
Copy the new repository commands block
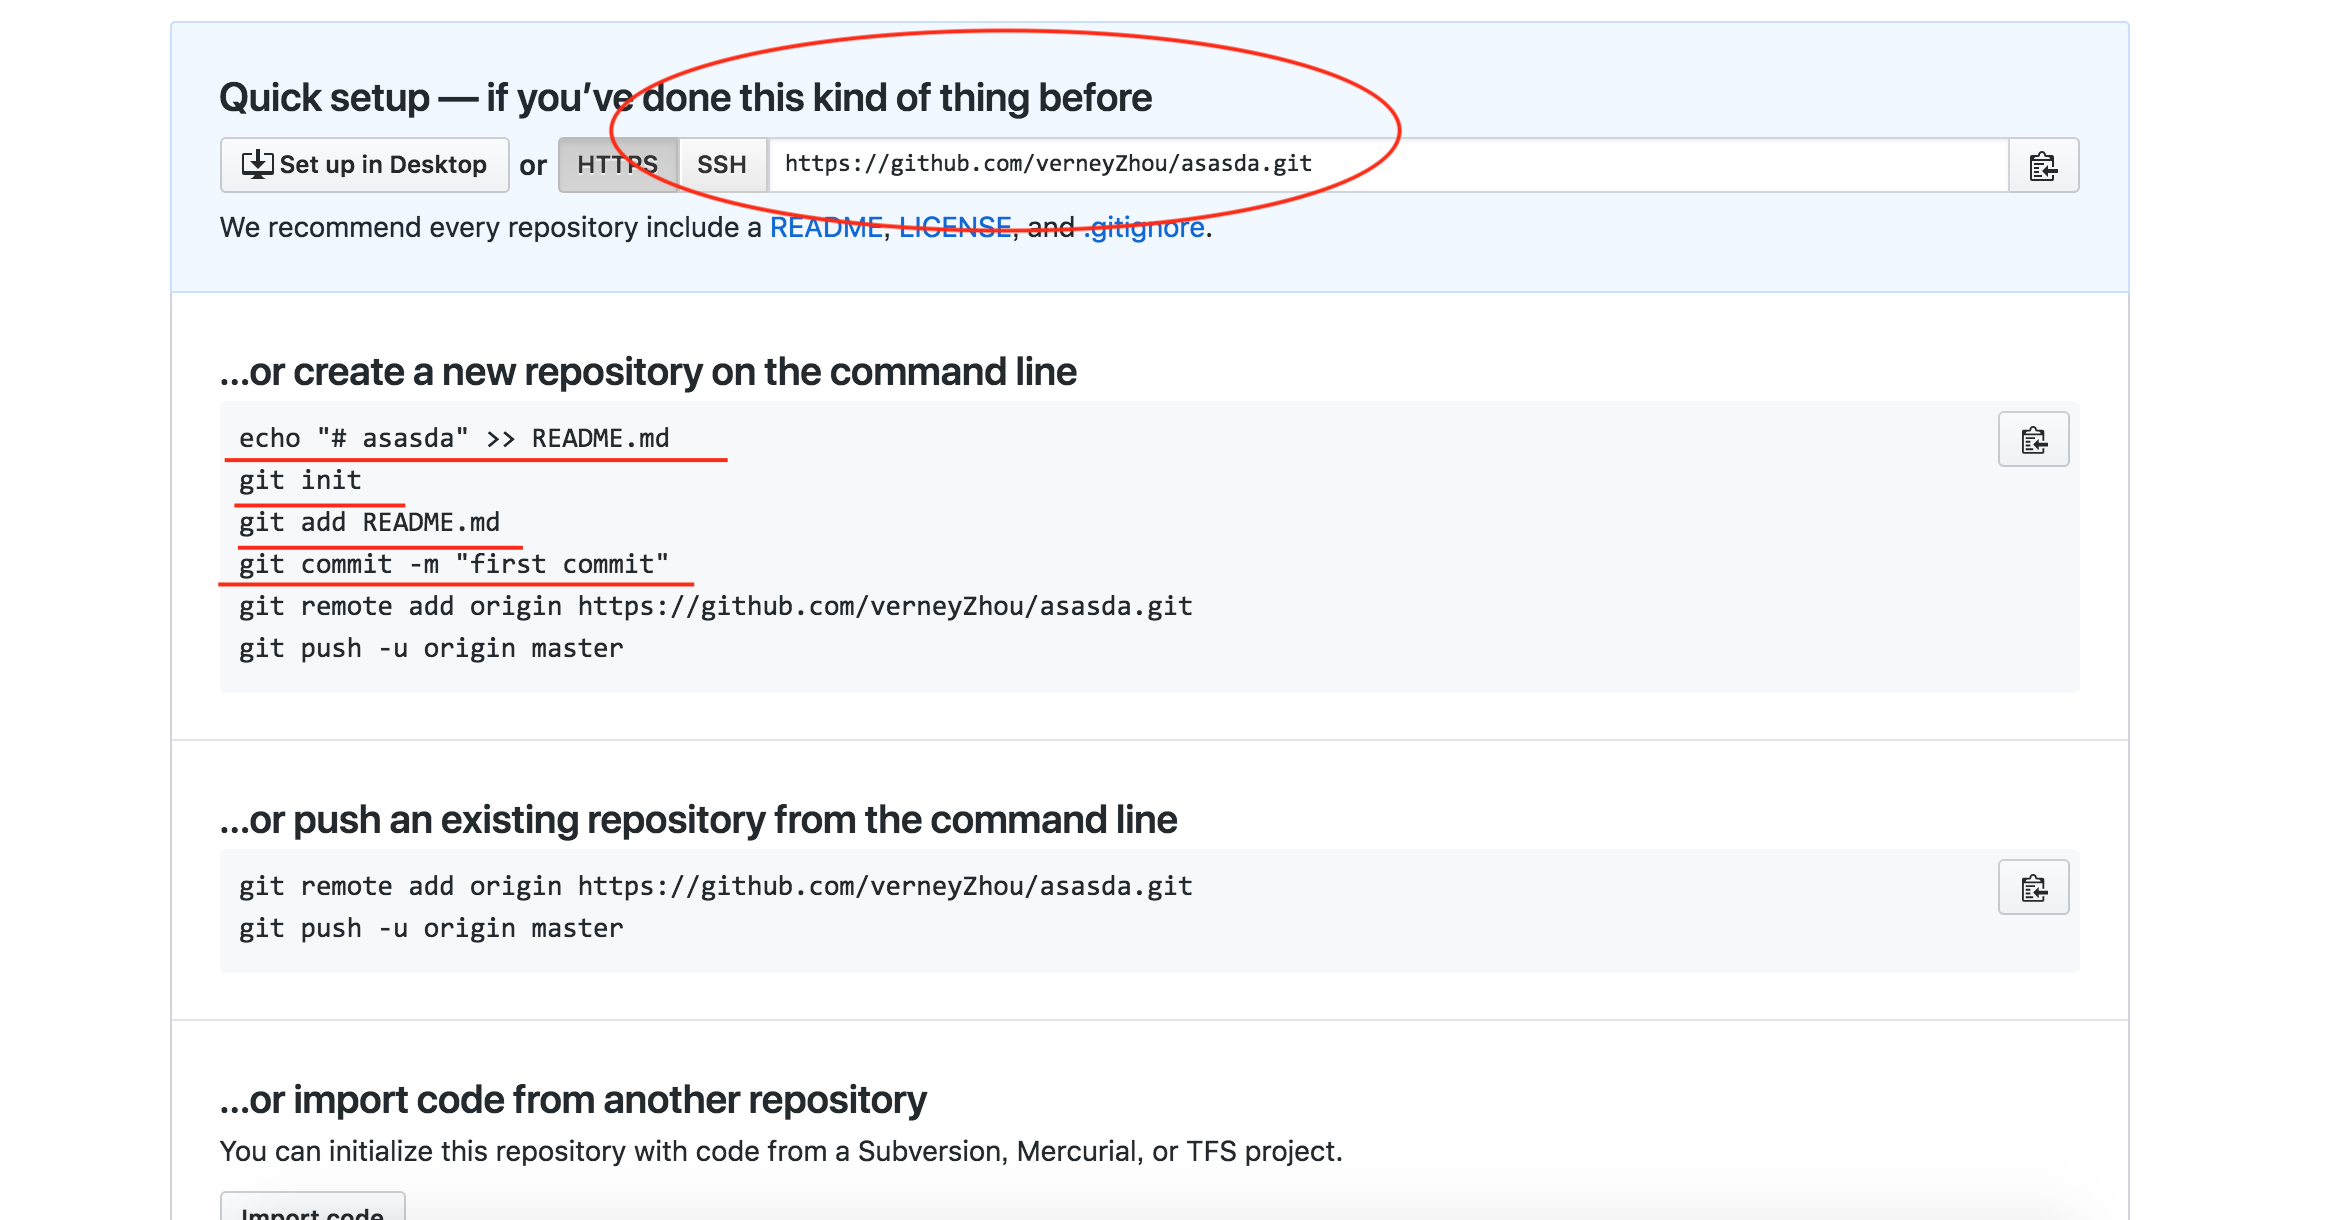click(2033, 439)
